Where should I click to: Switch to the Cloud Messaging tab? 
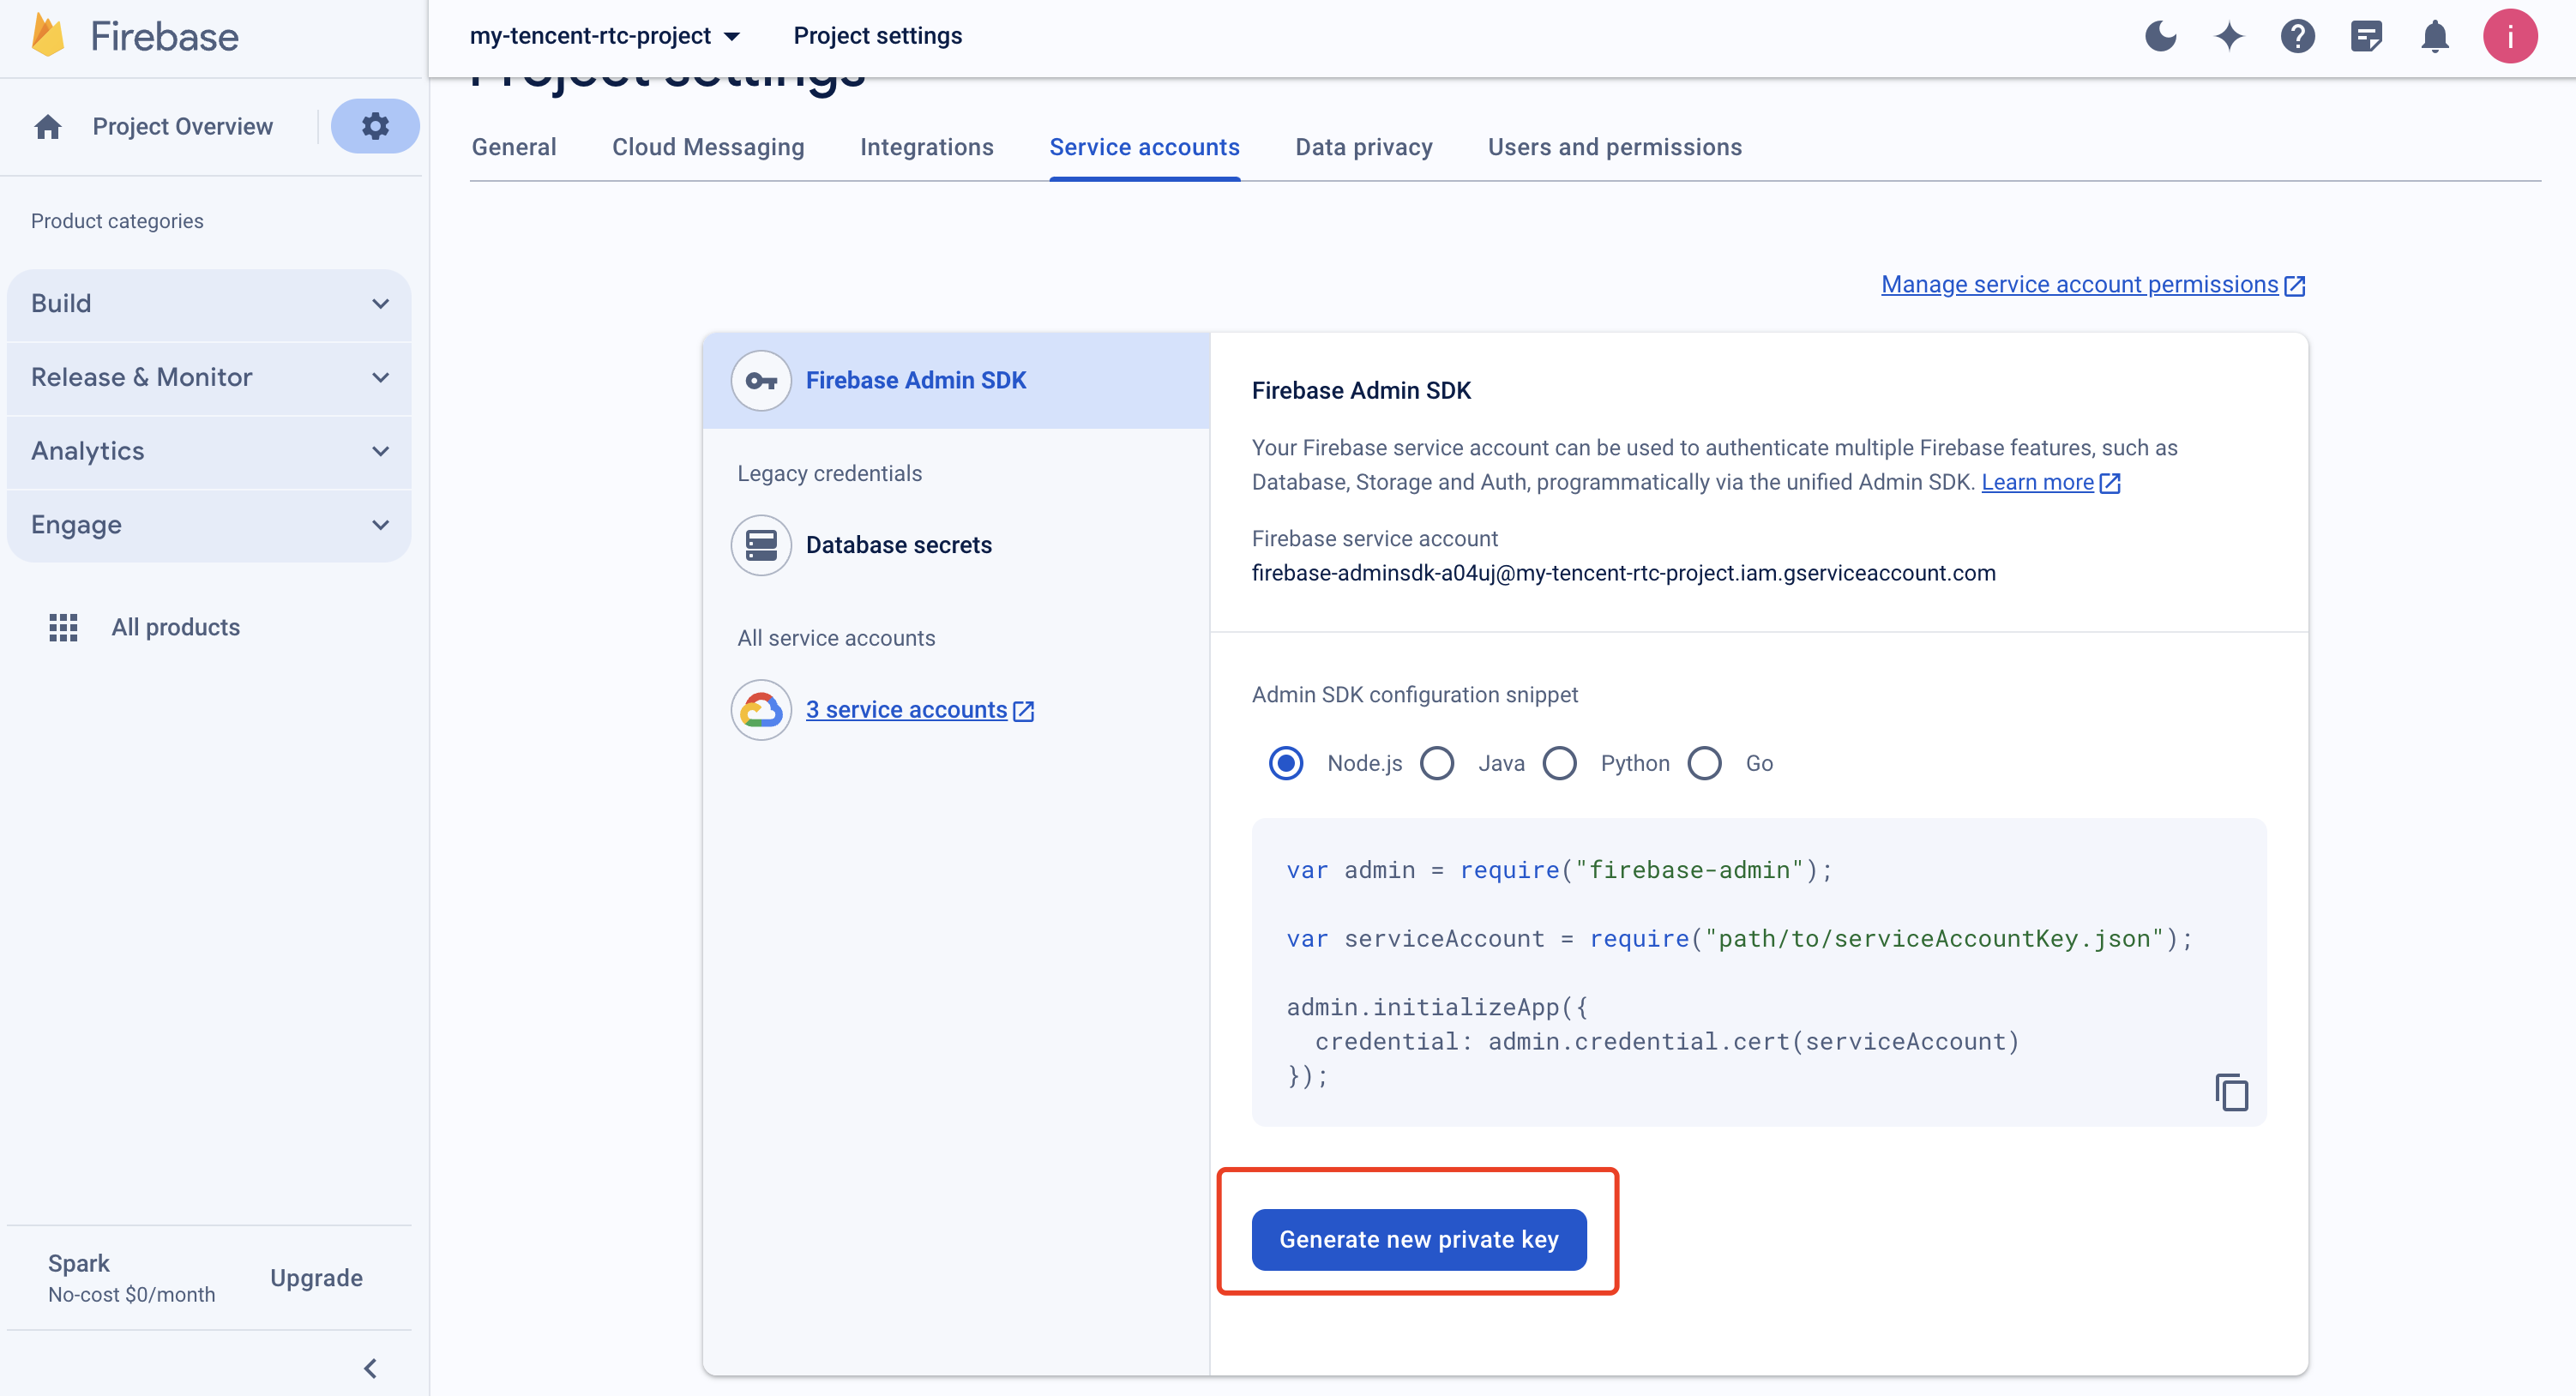707,147
